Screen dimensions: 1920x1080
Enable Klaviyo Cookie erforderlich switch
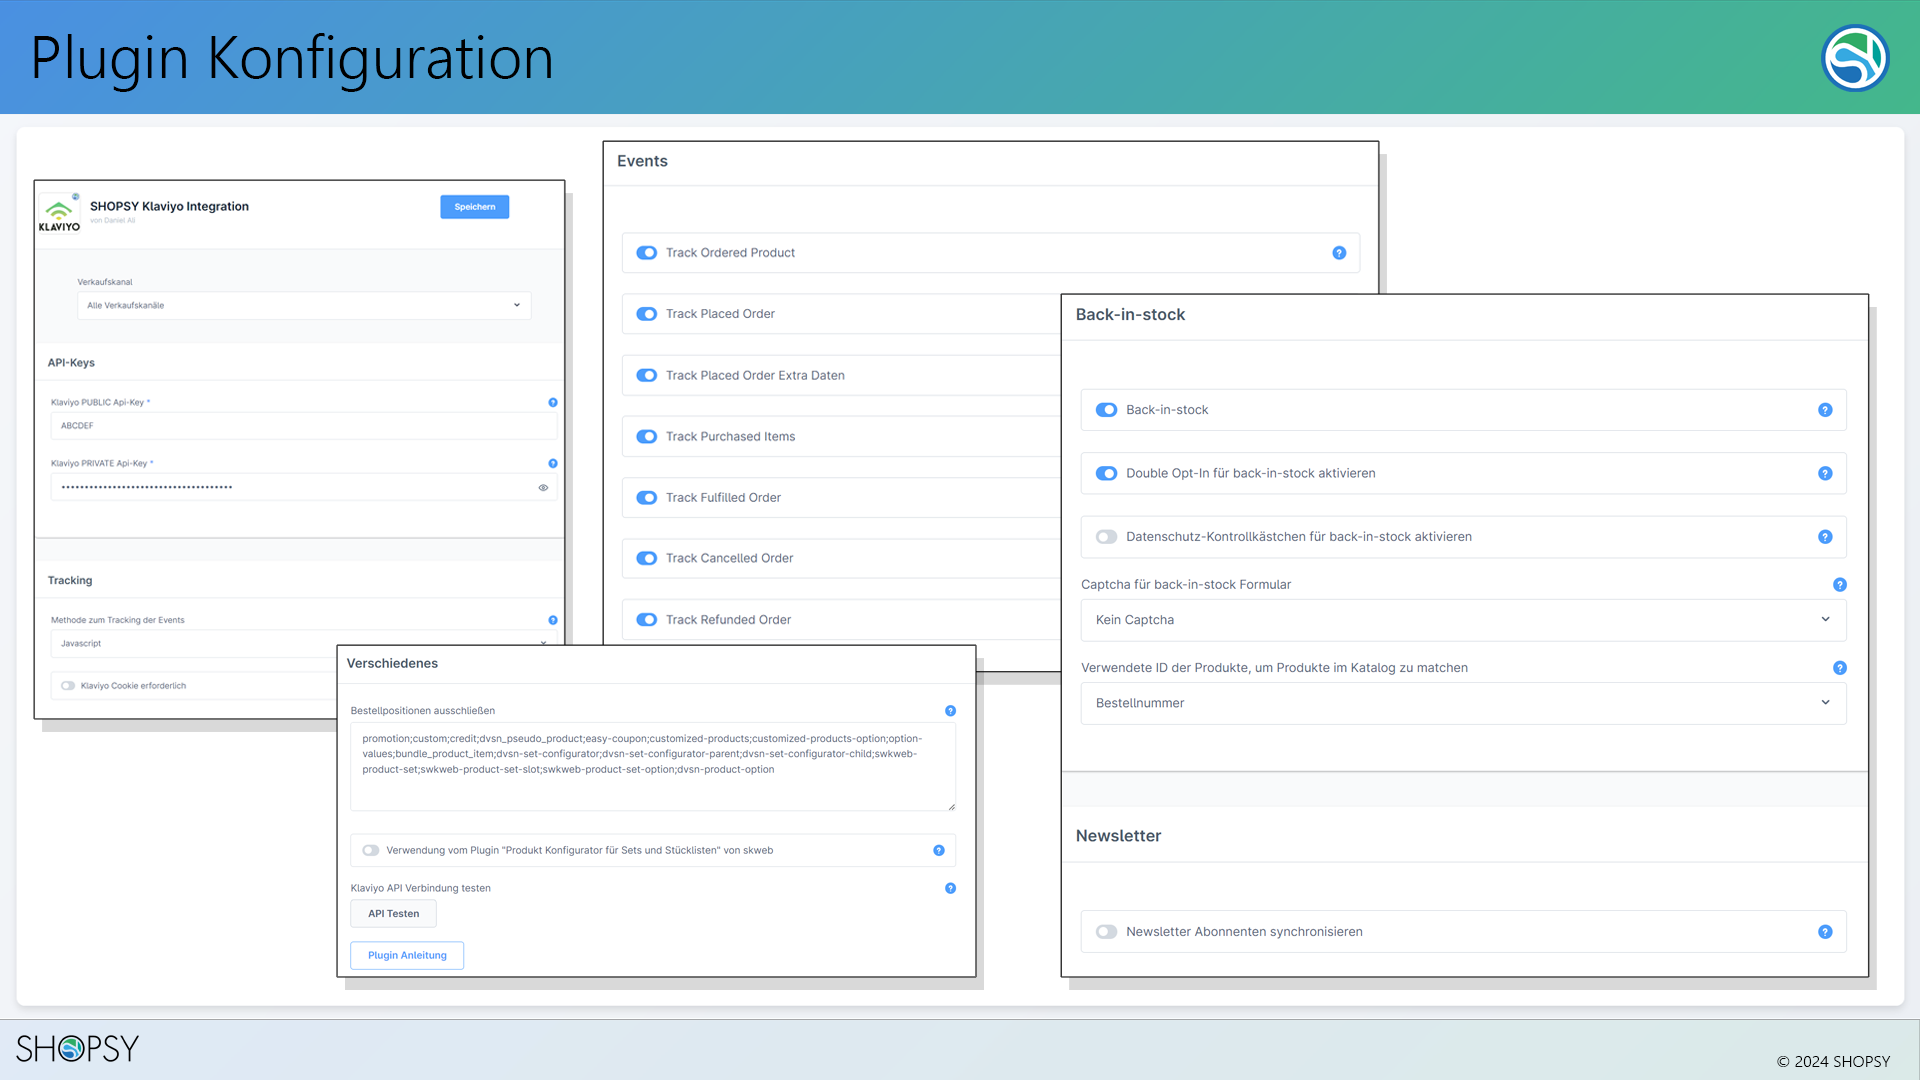[x=68, y=686]
